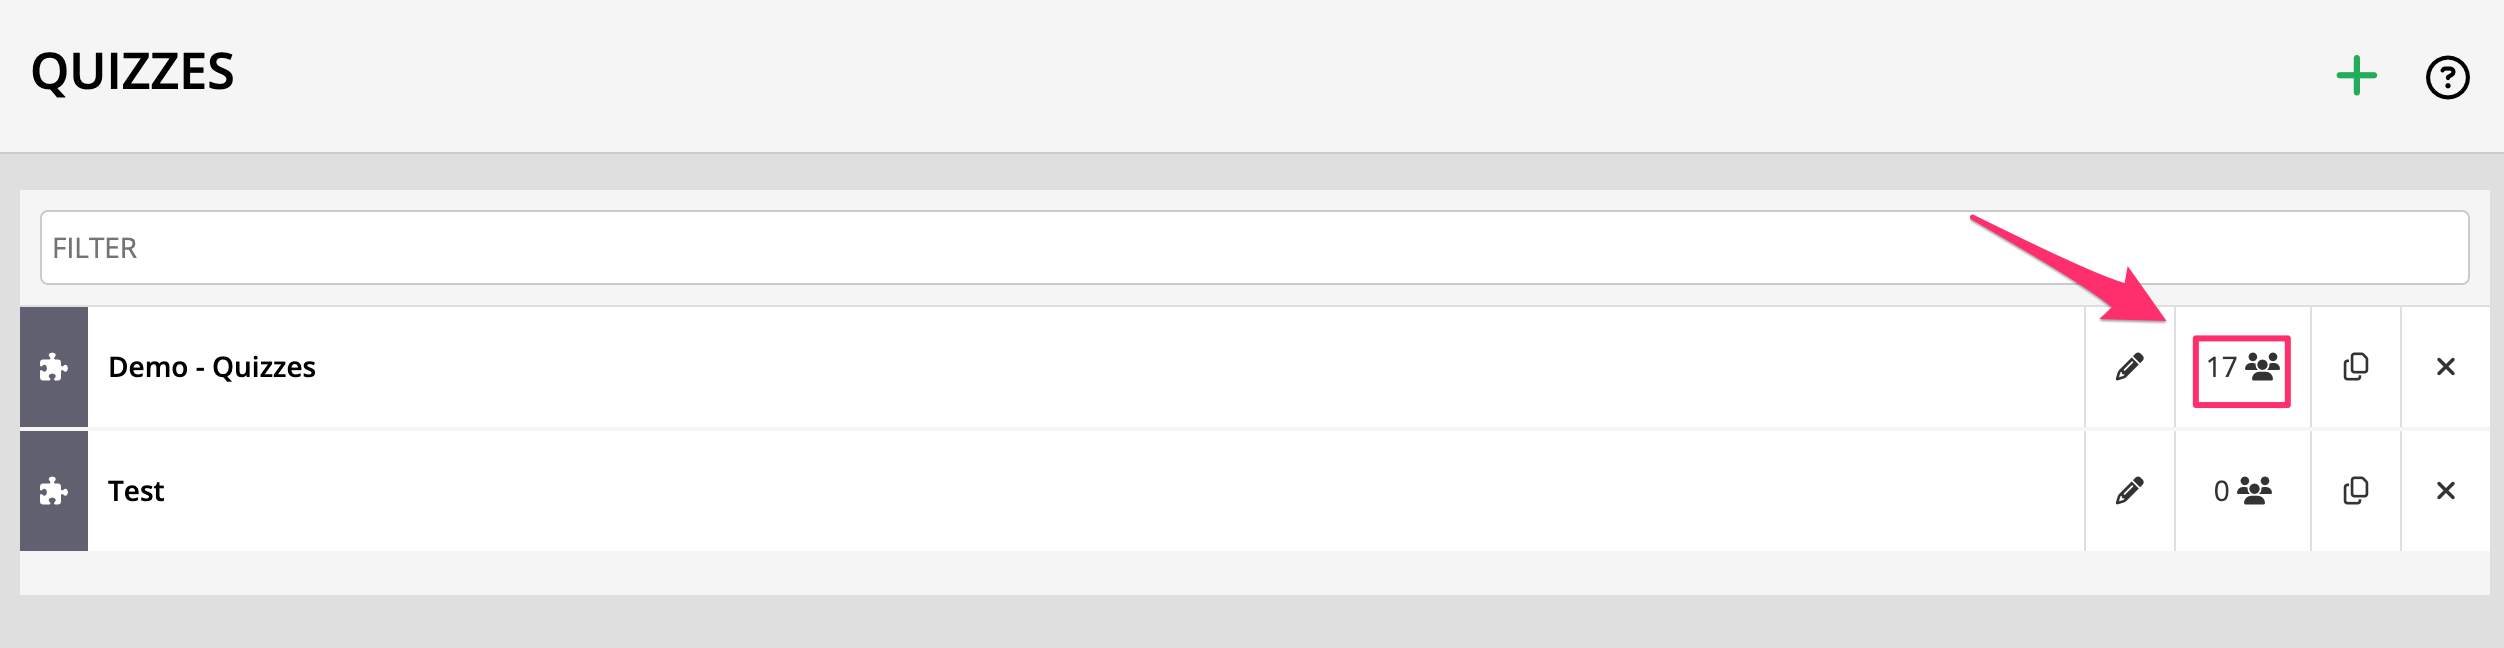Click the number 17 participant count

point(2221,368)
